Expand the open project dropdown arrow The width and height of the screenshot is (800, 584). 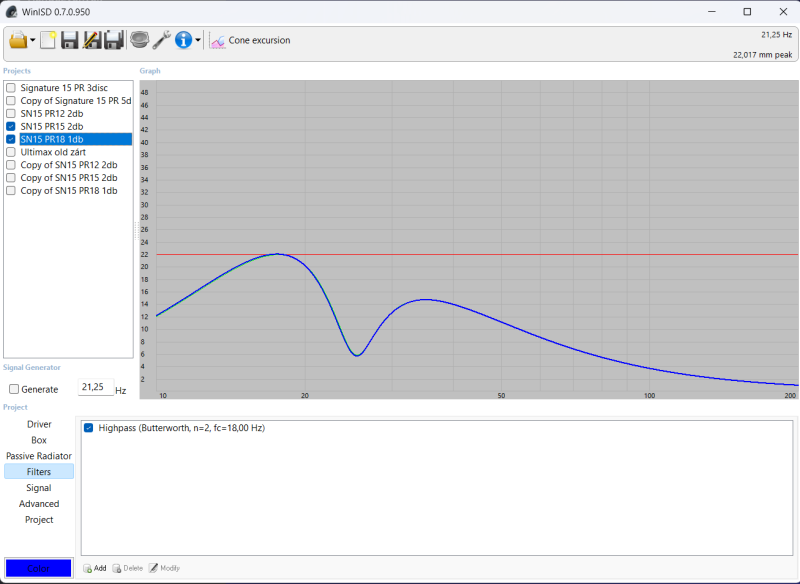(33, 40)
